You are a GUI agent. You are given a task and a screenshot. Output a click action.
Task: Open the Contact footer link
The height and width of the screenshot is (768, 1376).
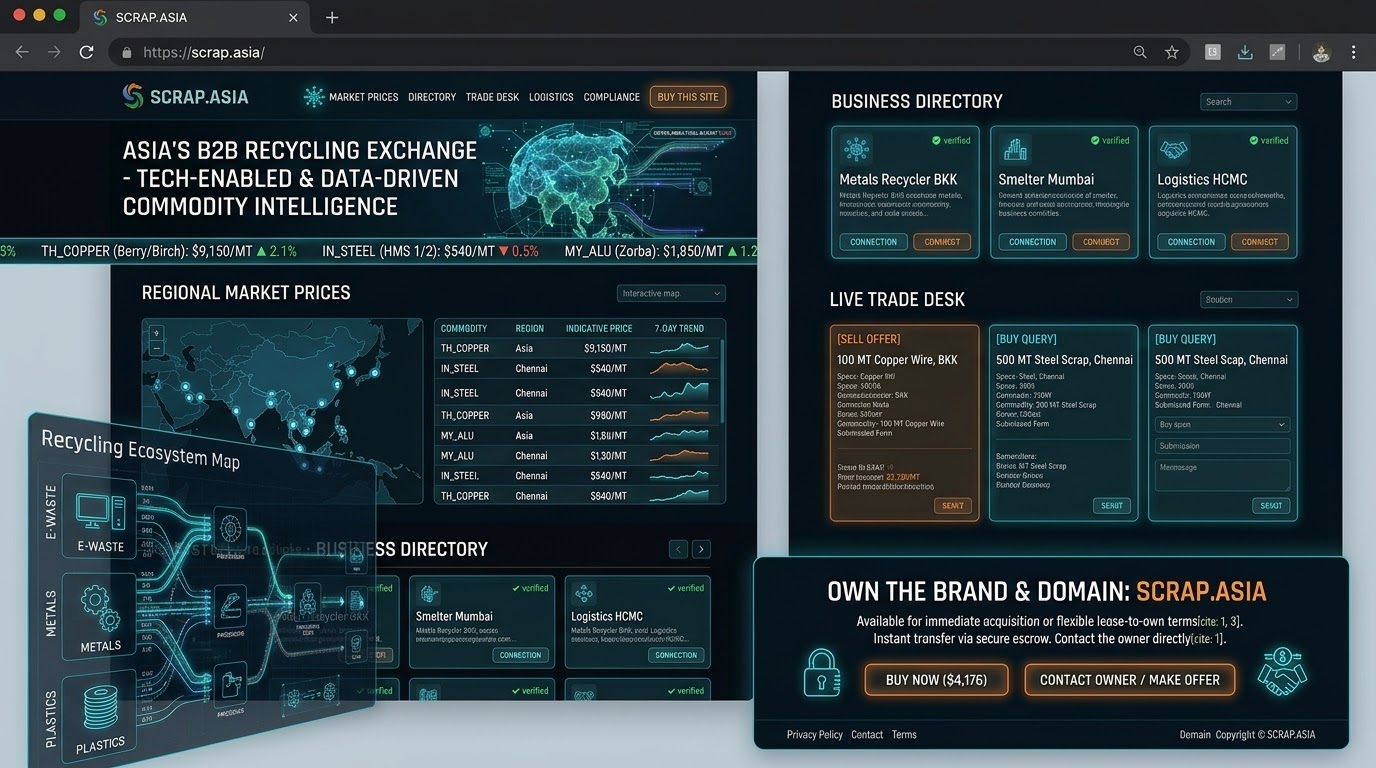[x=867, y=735]
